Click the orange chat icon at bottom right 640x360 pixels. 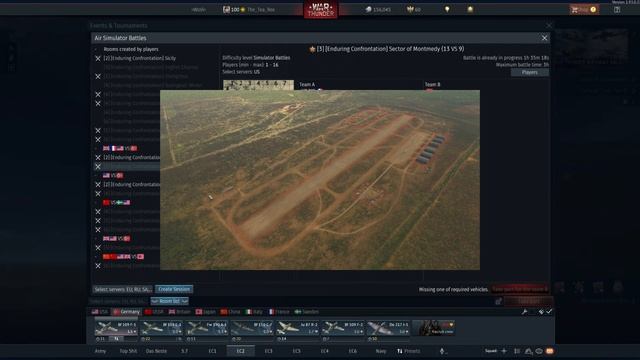pyautogui.click(x=550, y=351)
